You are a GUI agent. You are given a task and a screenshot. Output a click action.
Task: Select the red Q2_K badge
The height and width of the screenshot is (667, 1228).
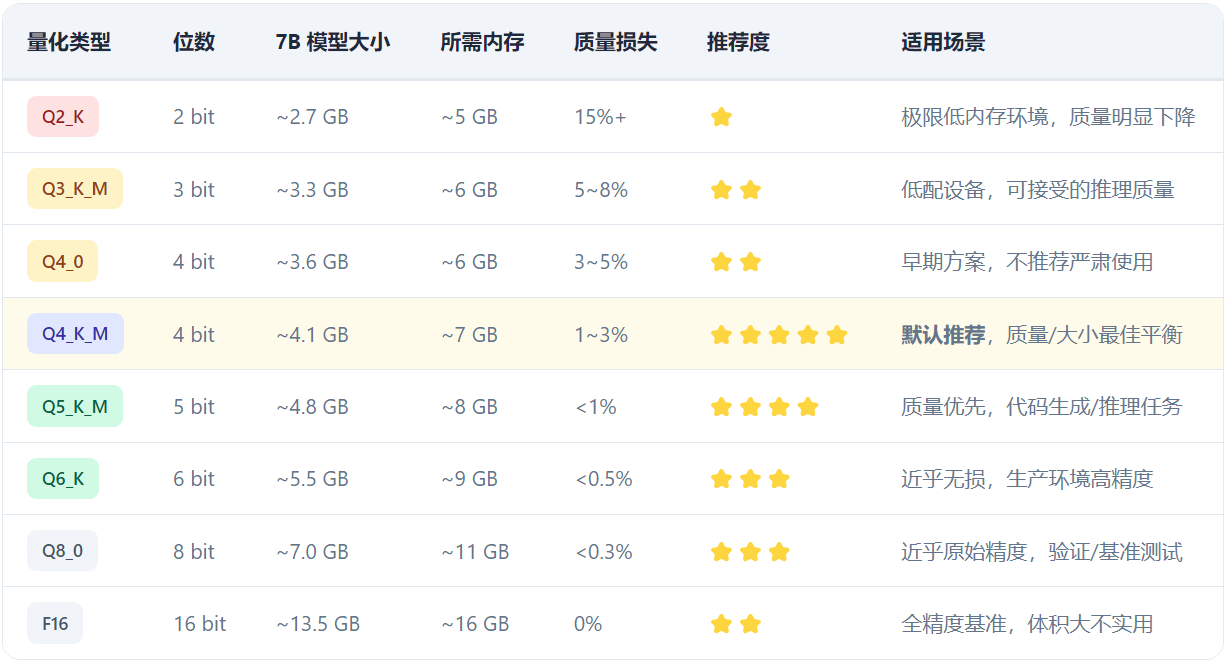pyautogui.click(x=63, y=117)
